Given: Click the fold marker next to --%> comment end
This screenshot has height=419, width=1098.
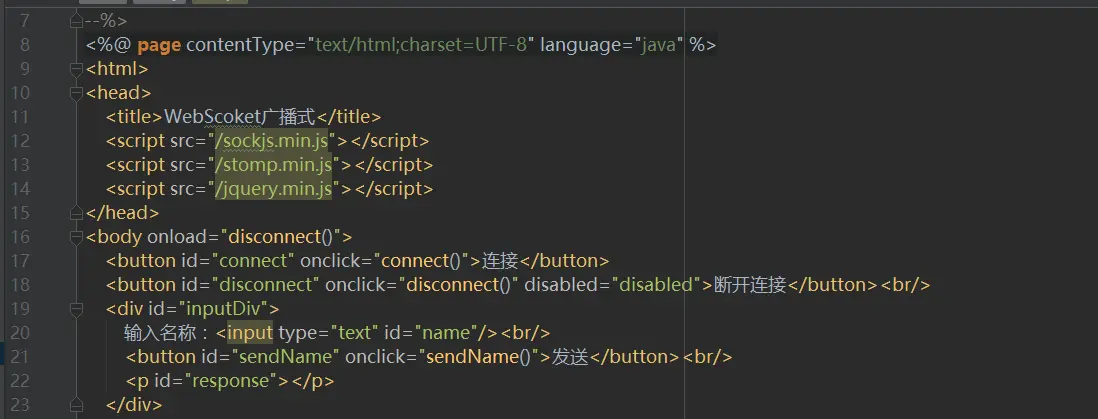Looking at the screenshot, I should [x=76, y=22].
